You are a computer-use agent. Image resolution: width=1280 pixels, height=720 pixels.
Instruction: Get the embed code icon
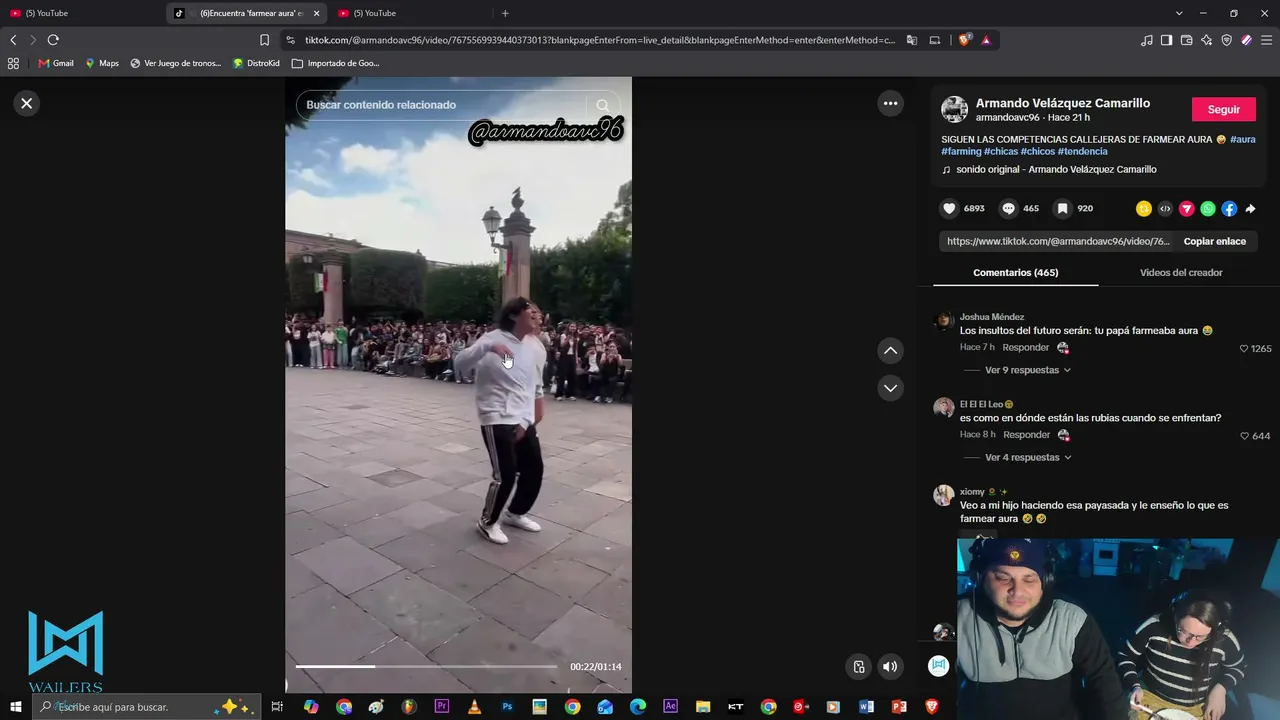1165,209
